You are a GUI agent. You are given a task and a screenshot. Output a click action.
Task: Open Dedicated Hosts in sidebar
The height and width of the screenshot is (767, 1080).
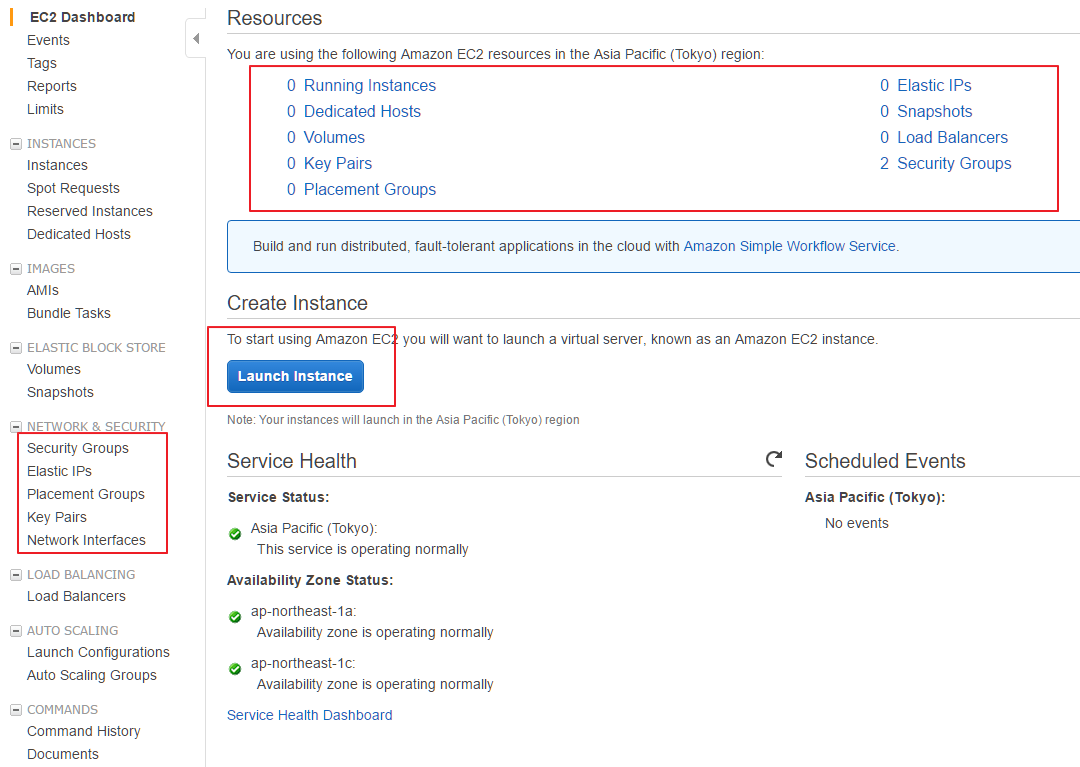pos(79,234)
